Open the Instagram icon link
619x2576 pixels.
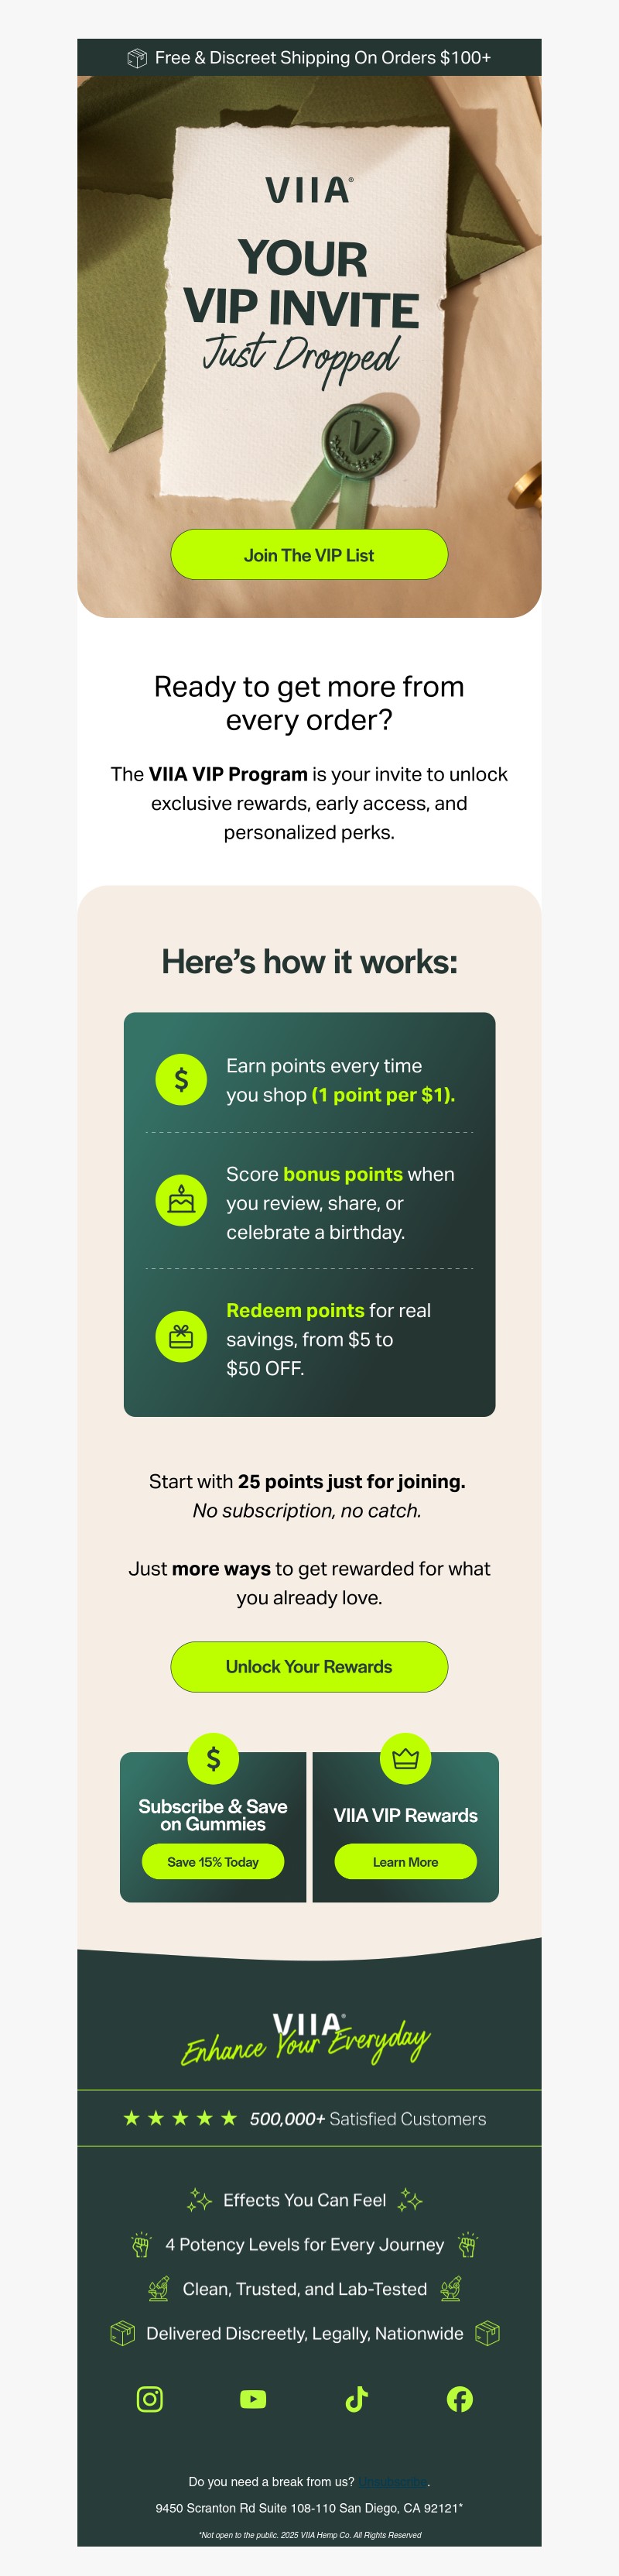click(150, 2398)
